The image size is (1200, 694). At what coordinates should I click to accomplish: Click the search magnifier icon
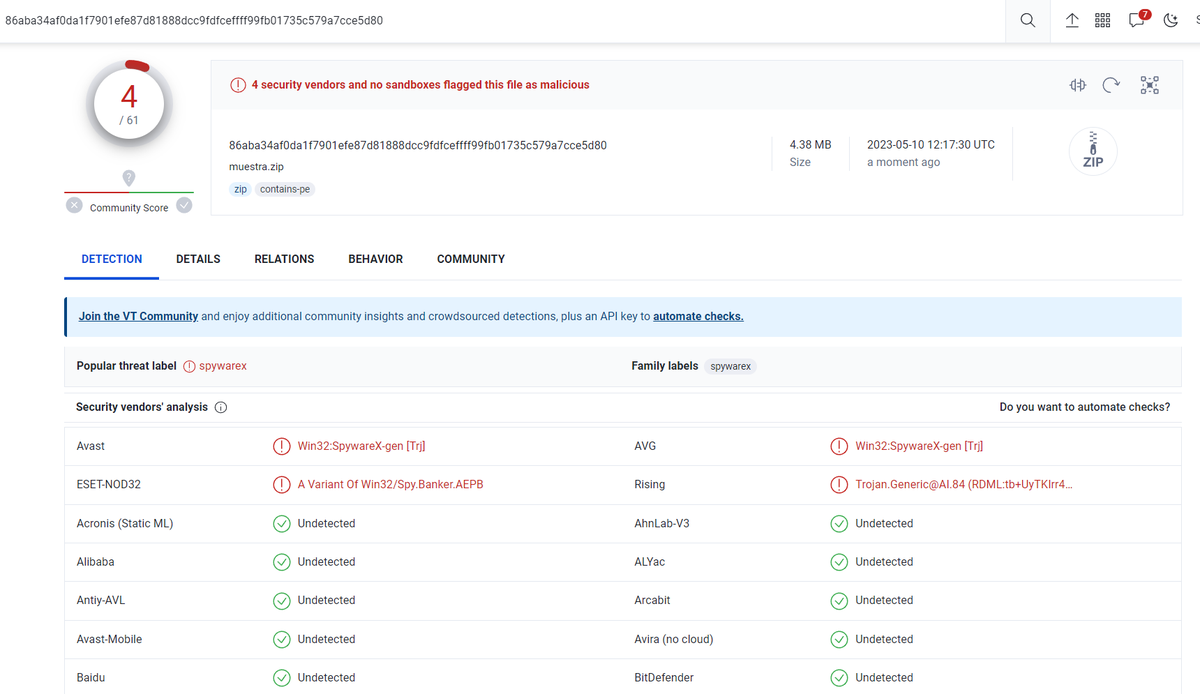pyautogui.click(x=1027, y=20)
